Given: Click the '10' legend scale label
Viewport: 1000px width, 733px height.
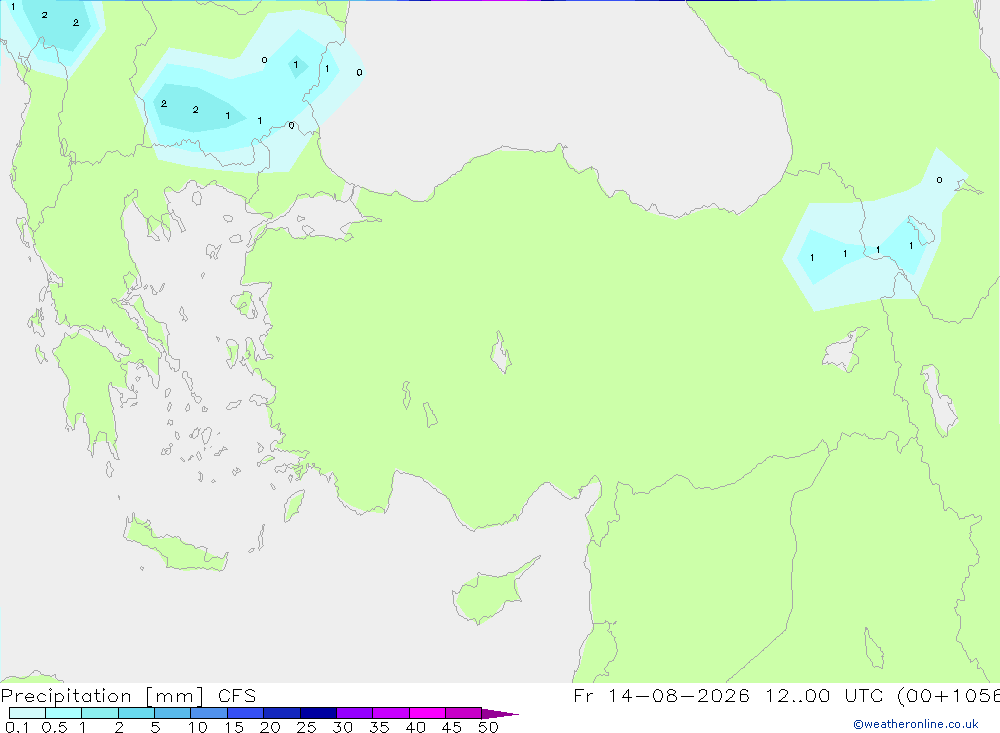Looking at the screenshot, I should coord(198,727).
